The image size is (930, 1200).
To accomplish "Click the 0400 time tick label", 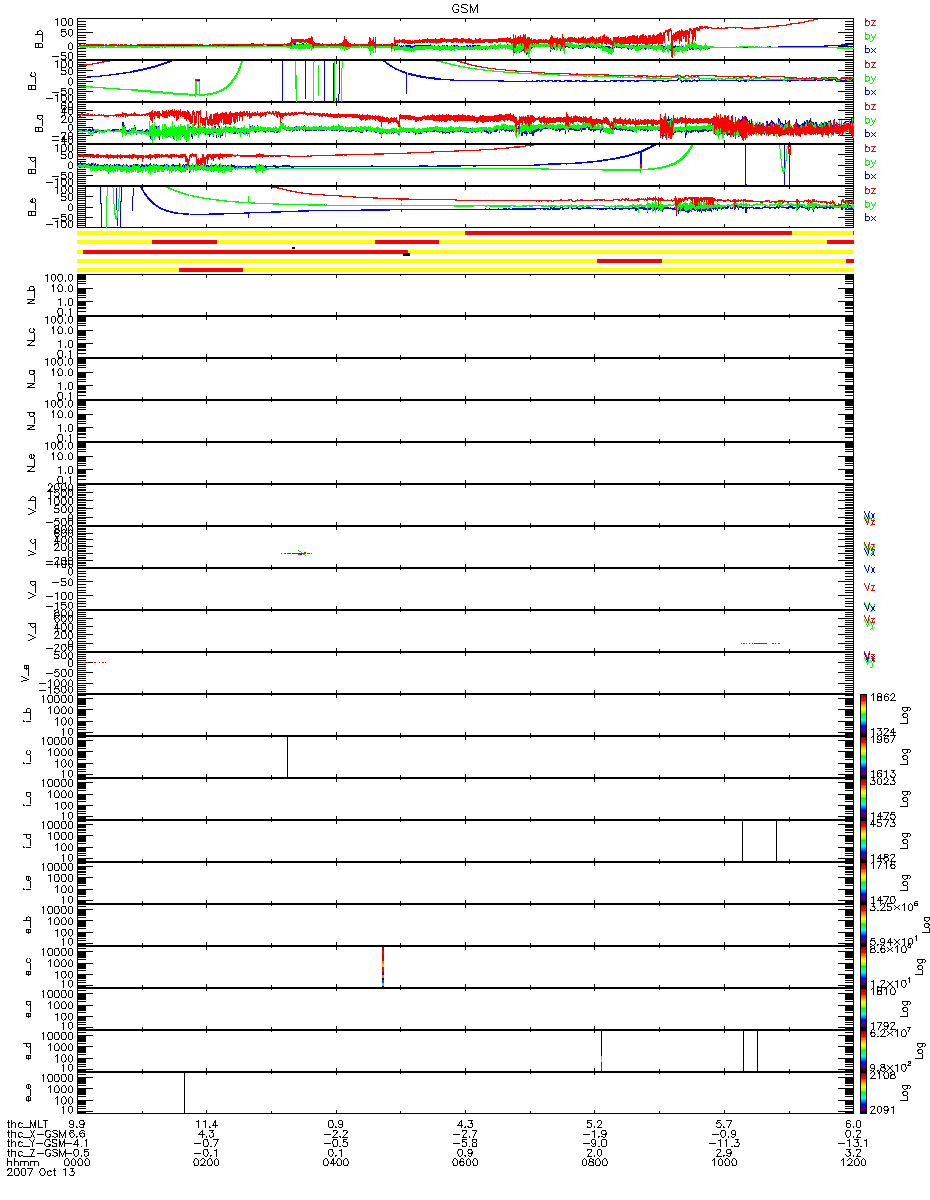I will [x=336, y=1163].
